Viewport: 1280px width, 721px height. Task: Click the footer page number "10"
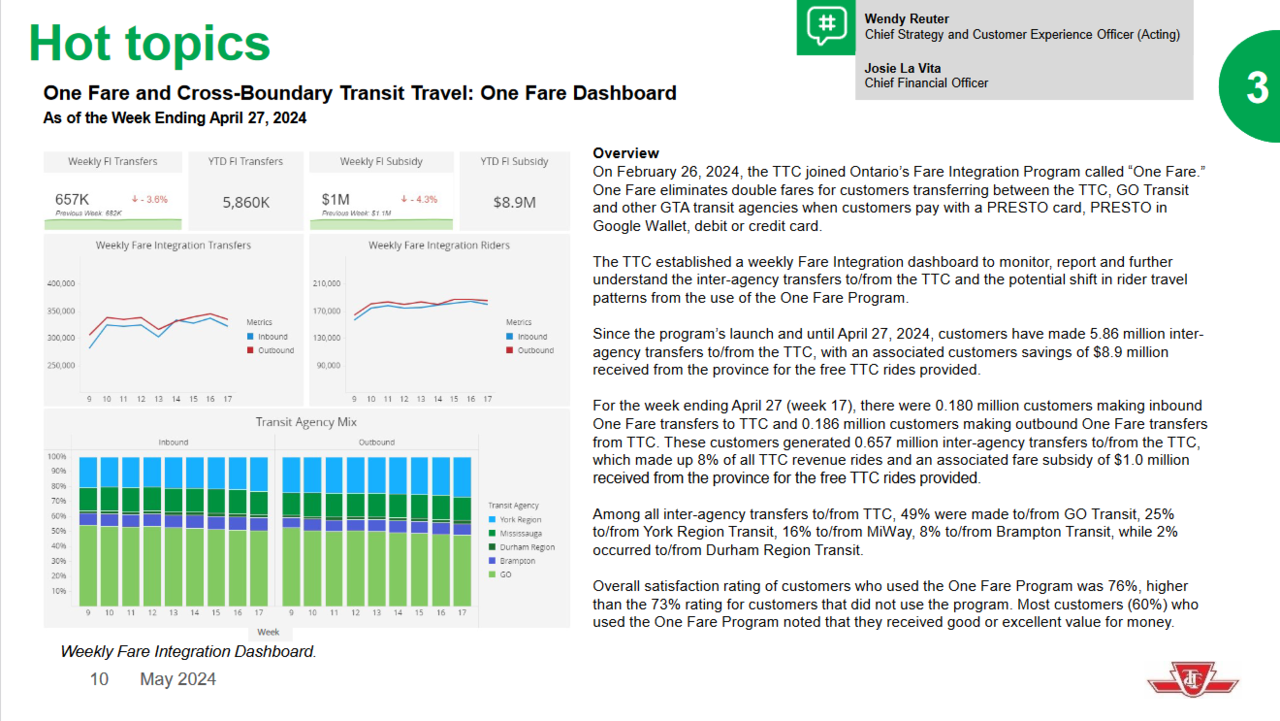coord(99,680)
